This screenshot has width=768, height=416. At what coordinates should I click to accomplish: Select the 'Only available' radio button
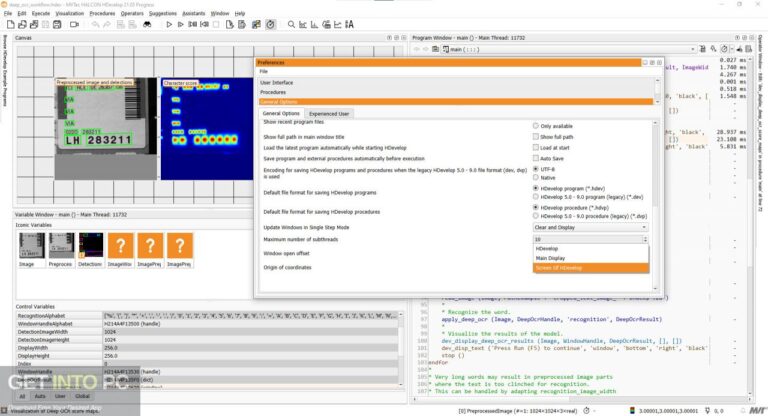535,126
